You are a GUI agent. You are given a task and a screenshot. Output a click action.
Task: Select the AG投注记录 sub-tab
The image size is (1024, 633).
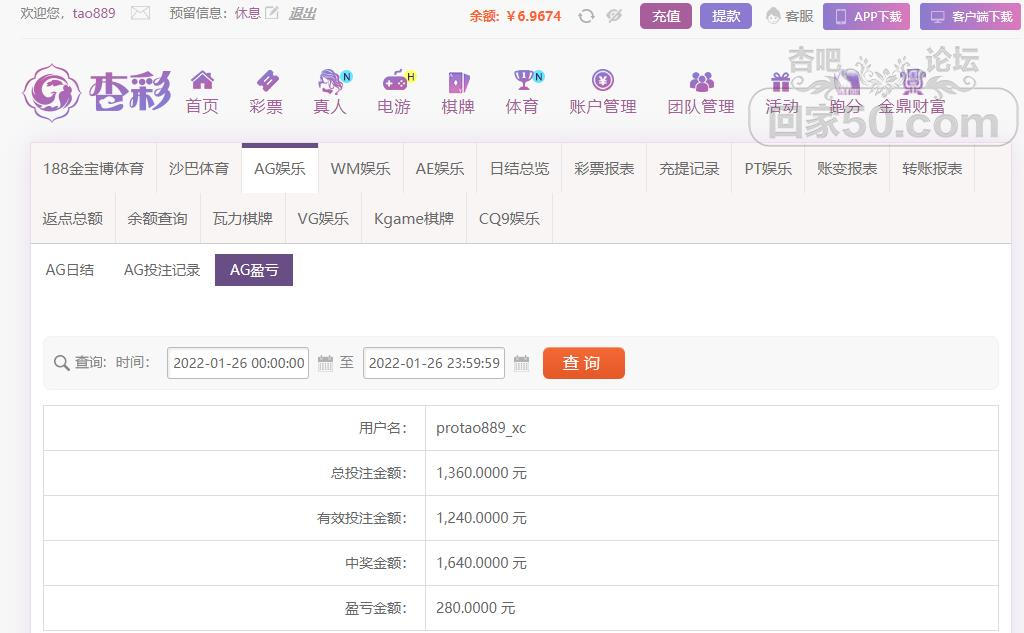(162, 270)
